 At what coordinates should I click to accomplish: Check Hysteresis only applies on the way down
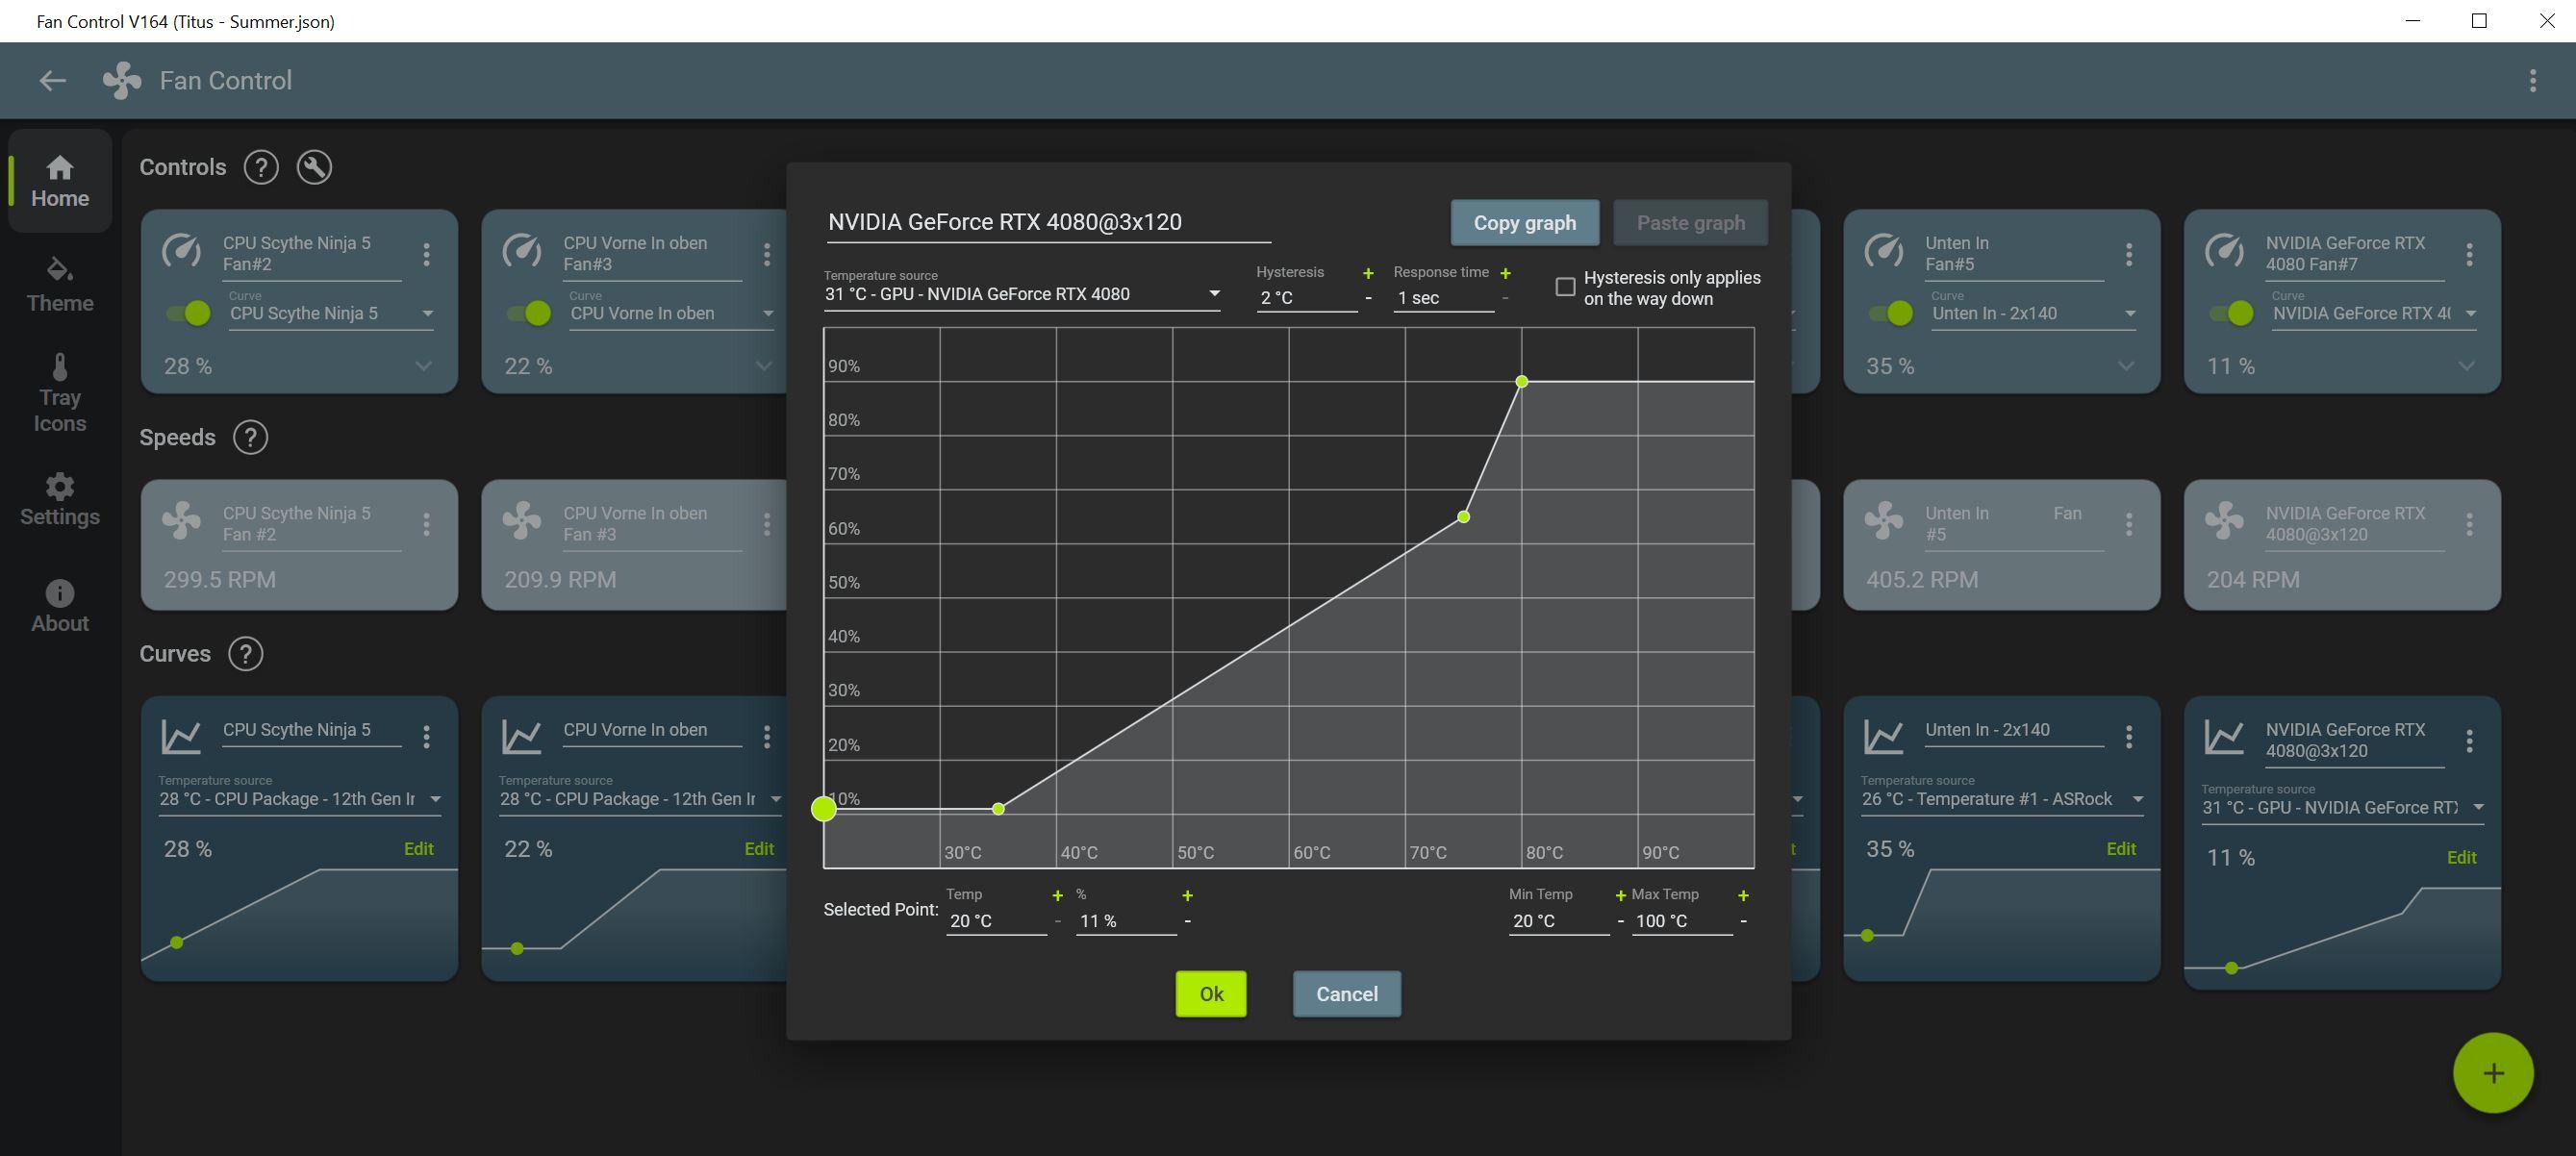pyautogui.click(x=1565, y=287)
